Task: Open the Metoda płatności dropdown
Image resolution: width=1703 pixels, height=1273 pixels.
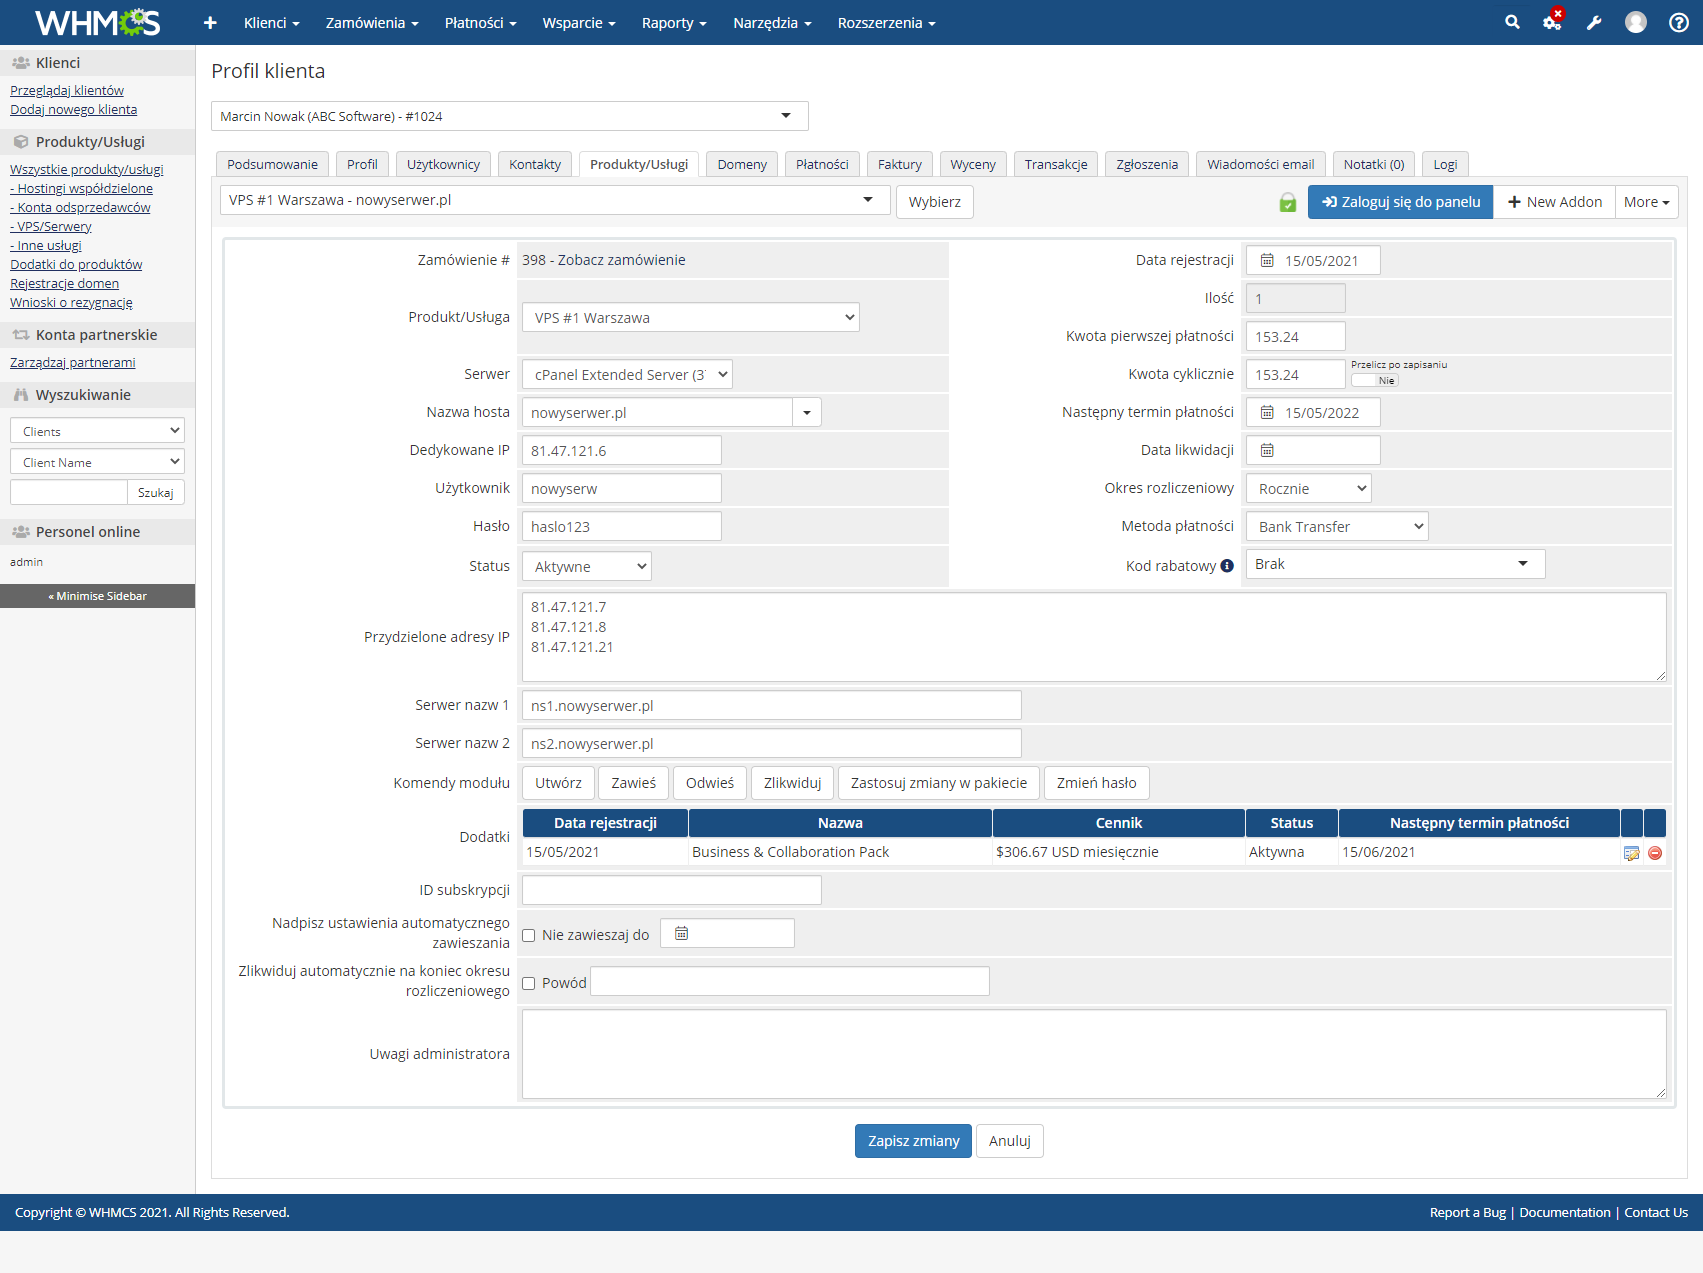Action: [1336, 525]
